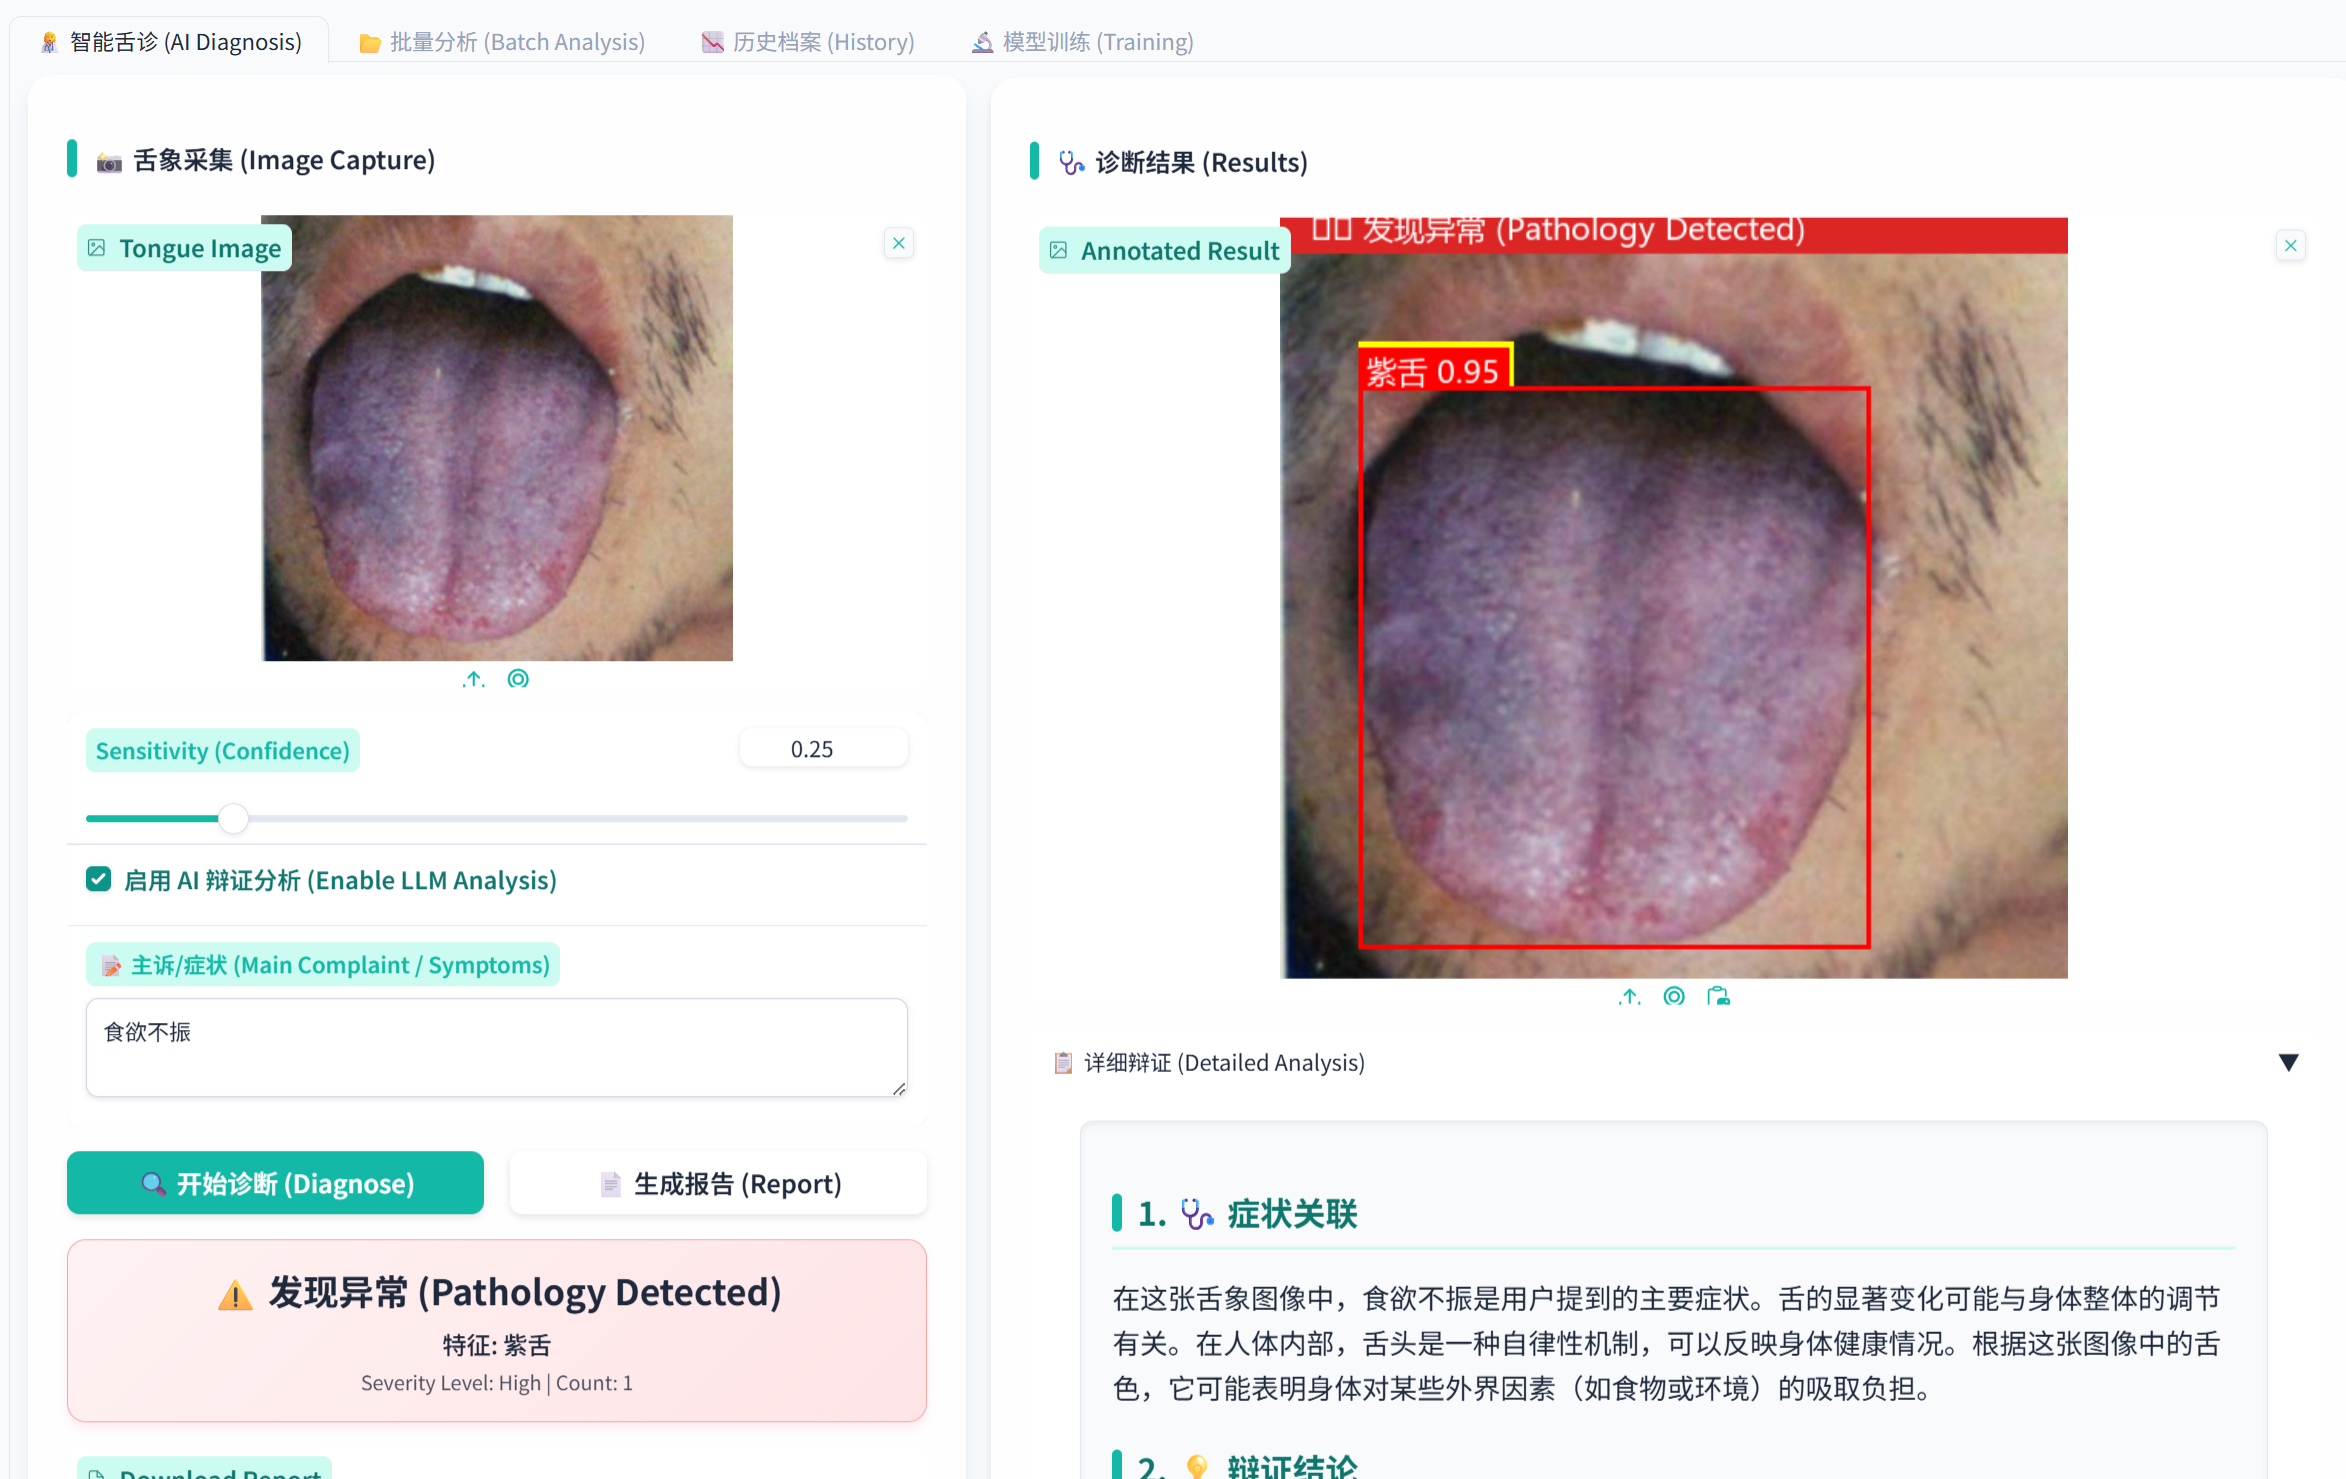Click inside the Main Complaint symptoms field
Image resolution: width=2346 pixels, height=1479 pixels.
pyautogui.click(x=496, y=1047)
